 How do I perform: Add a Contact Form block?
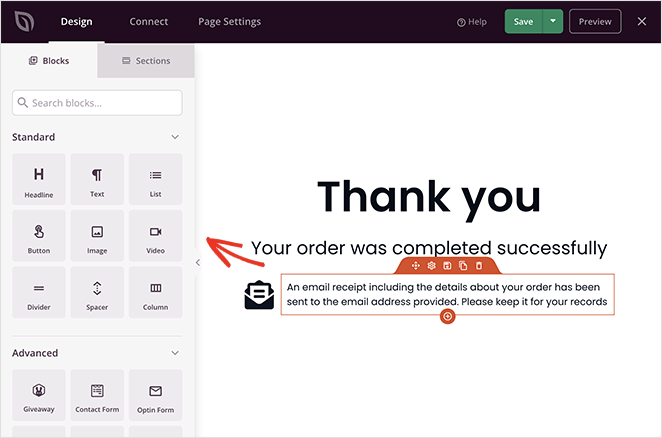[x=97, y=395]
